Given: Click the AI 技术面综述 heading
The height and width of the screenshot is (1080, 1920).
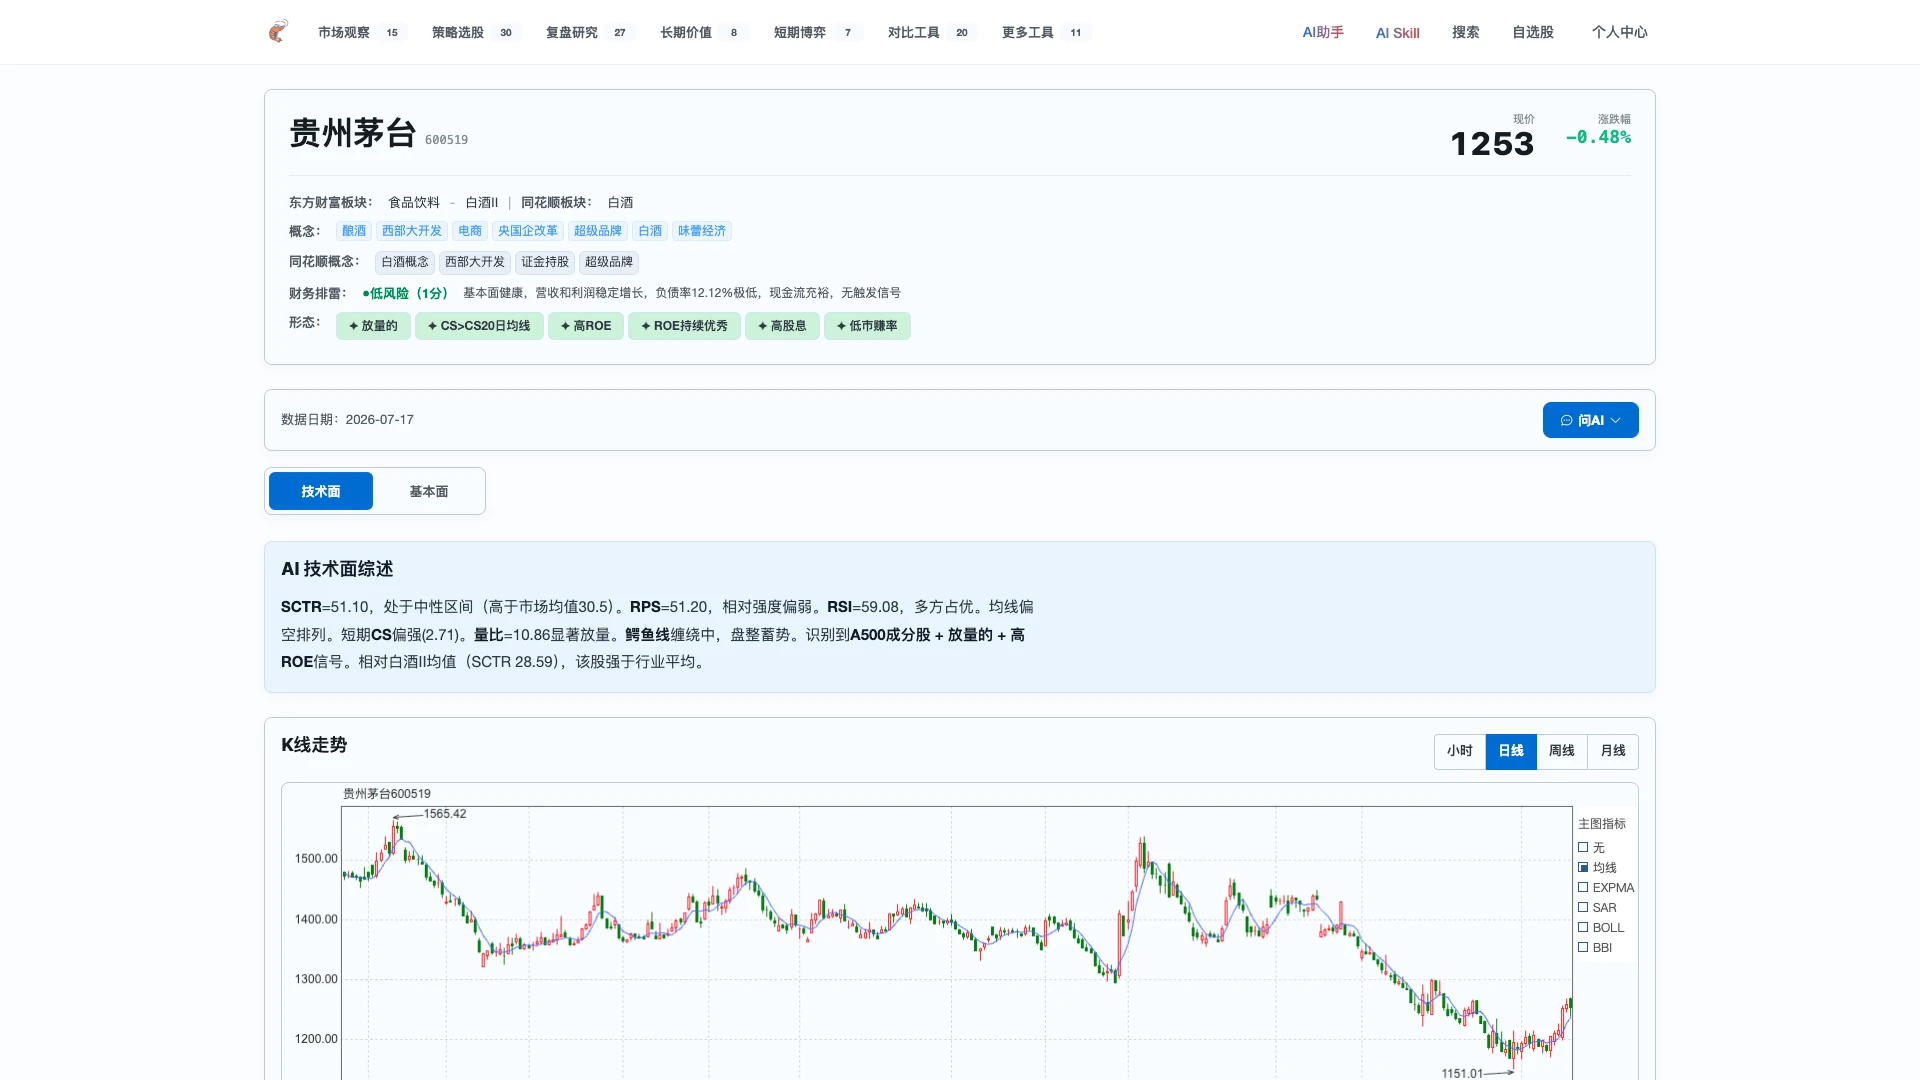Looking at the screenshot, I should (337, 569).
